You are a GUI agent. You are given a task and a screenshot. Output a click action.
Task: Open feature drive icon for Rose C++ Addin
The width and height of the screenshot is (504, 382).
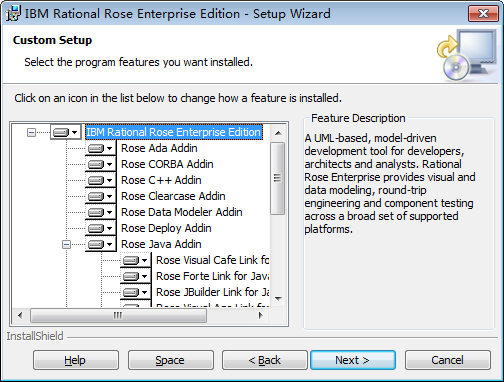point(100,180)
